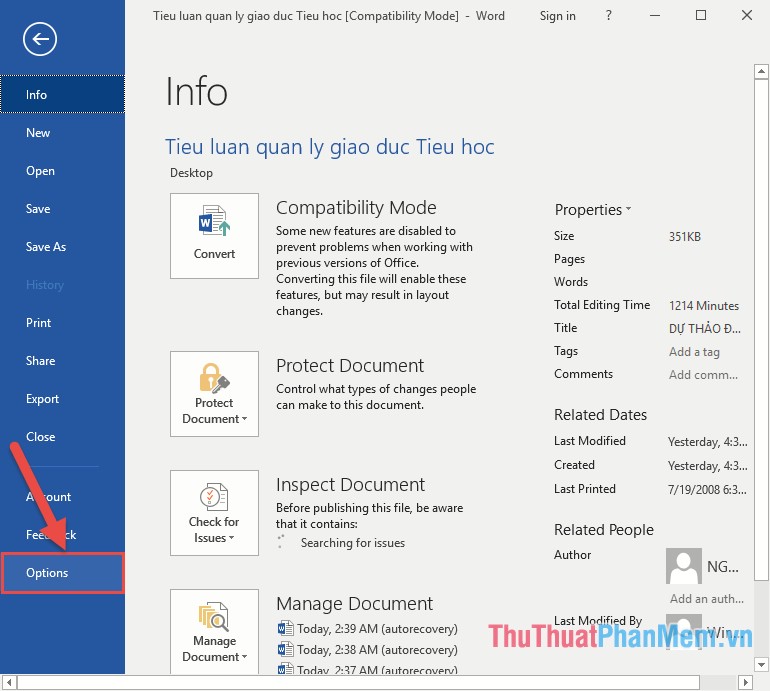Open the Manage Document button

tap(214, 632)
